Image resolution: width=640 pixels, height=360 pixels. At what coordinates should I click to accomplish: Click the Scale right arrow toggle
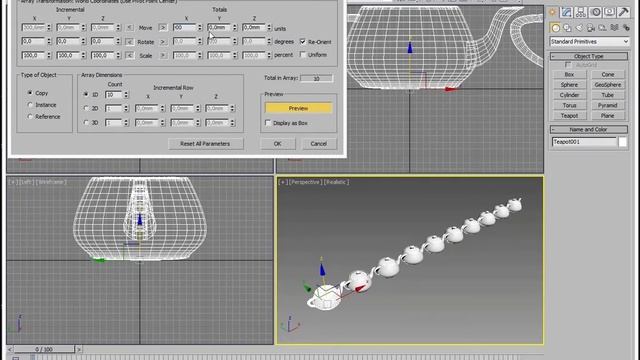(x=163, y=55)
